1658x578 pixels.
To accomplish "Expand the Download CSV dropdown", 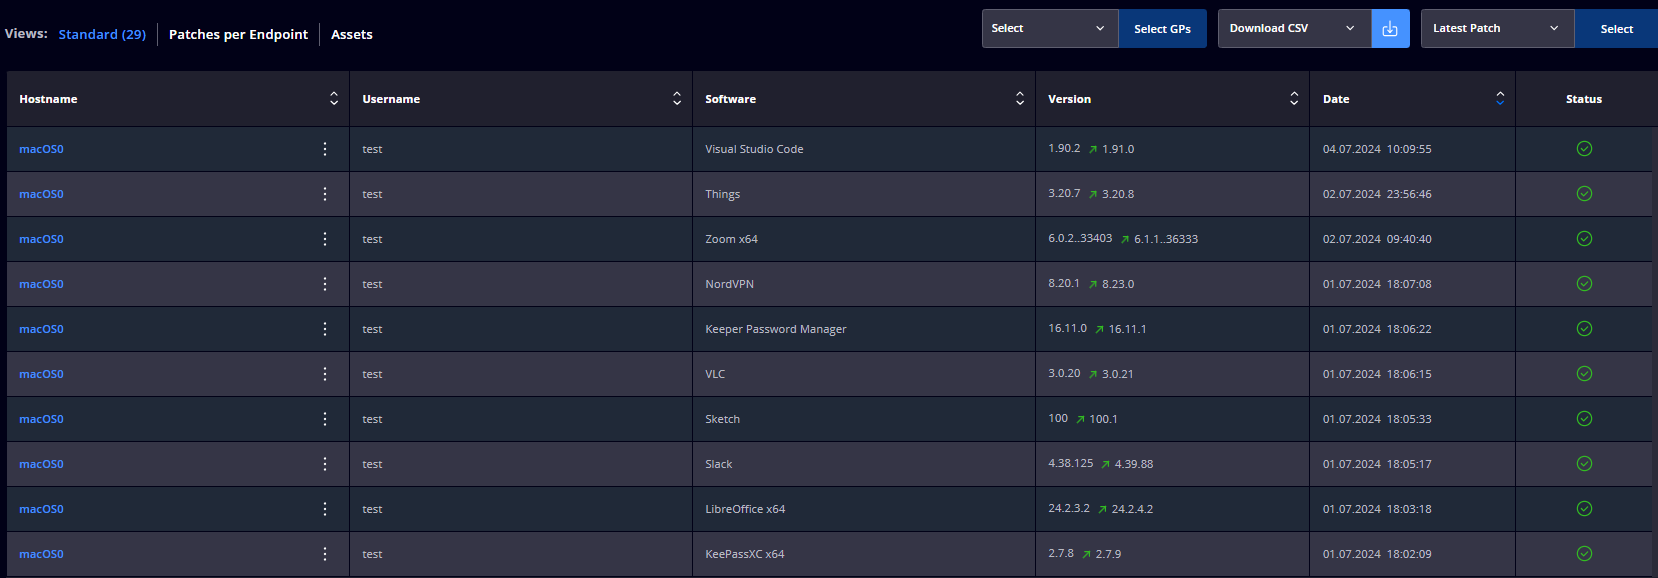I will 1294,29.
